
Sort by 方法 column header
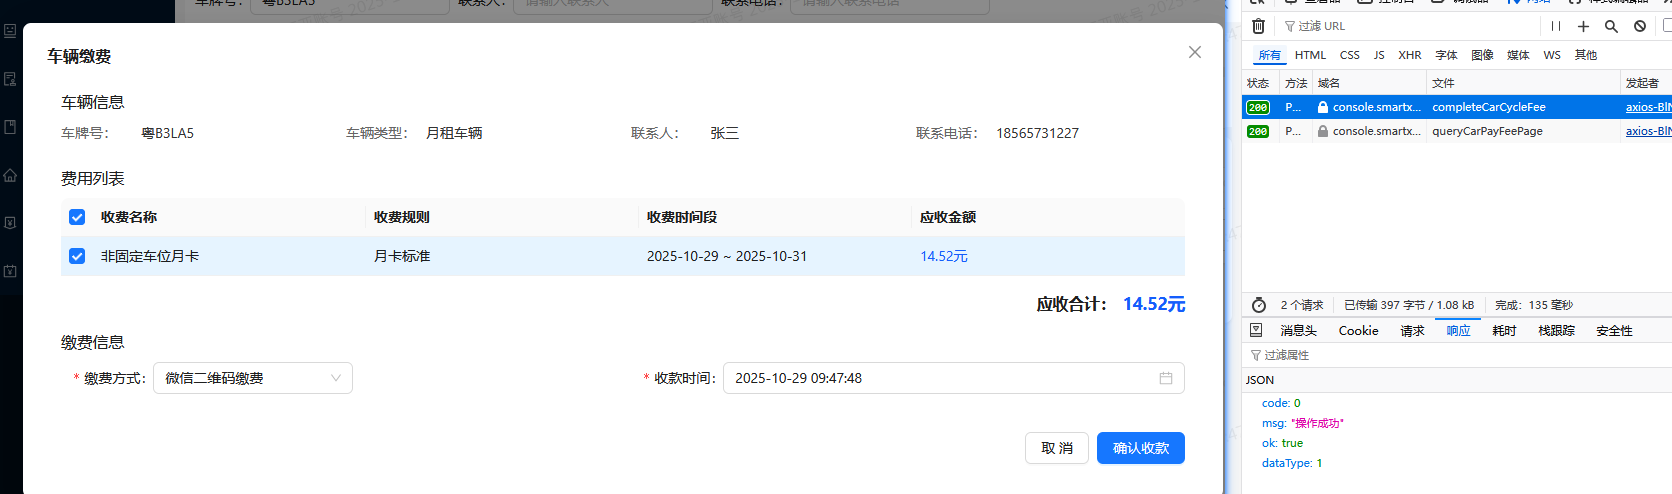(1296, 83)
